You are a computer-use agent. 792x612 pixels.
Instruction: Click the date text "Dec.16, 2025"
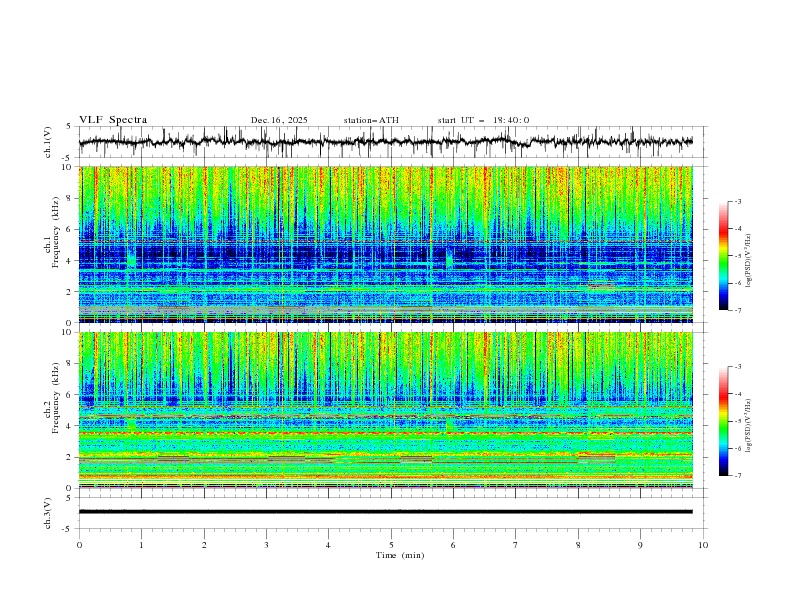279,120
